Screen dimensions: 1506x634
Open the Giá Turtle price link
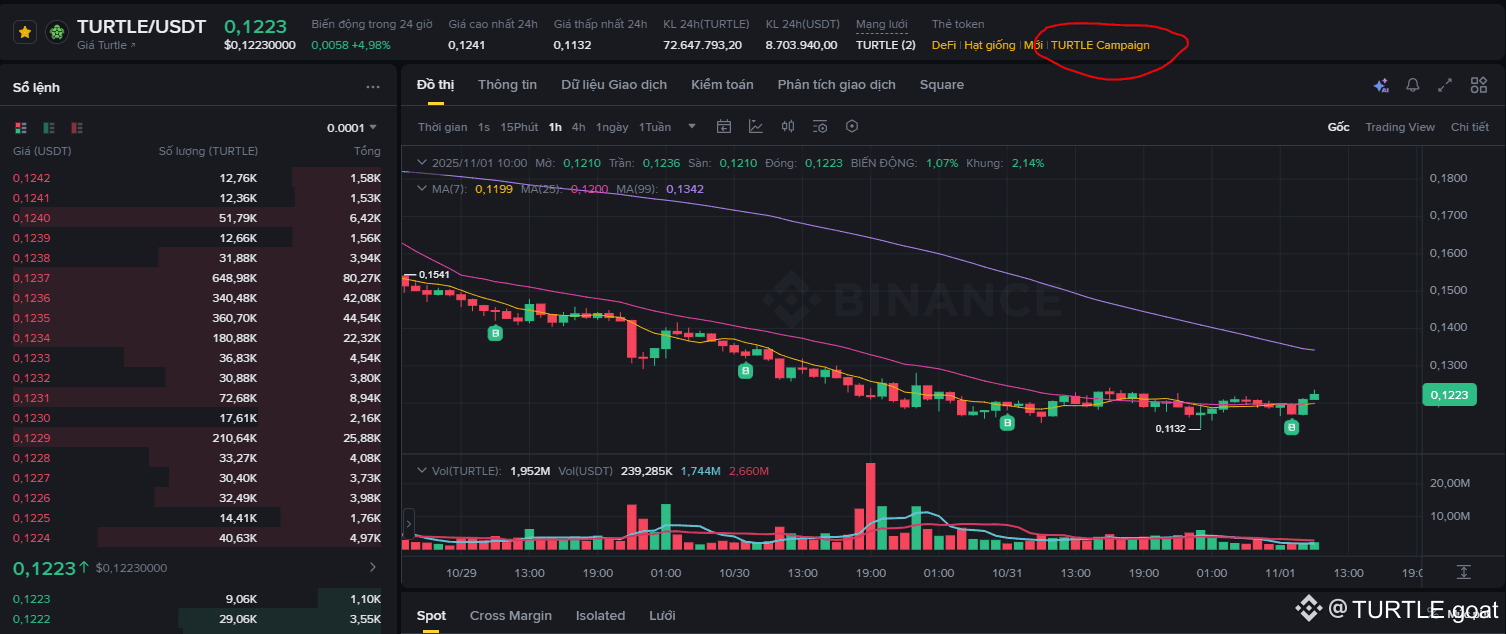click(106, 46)
